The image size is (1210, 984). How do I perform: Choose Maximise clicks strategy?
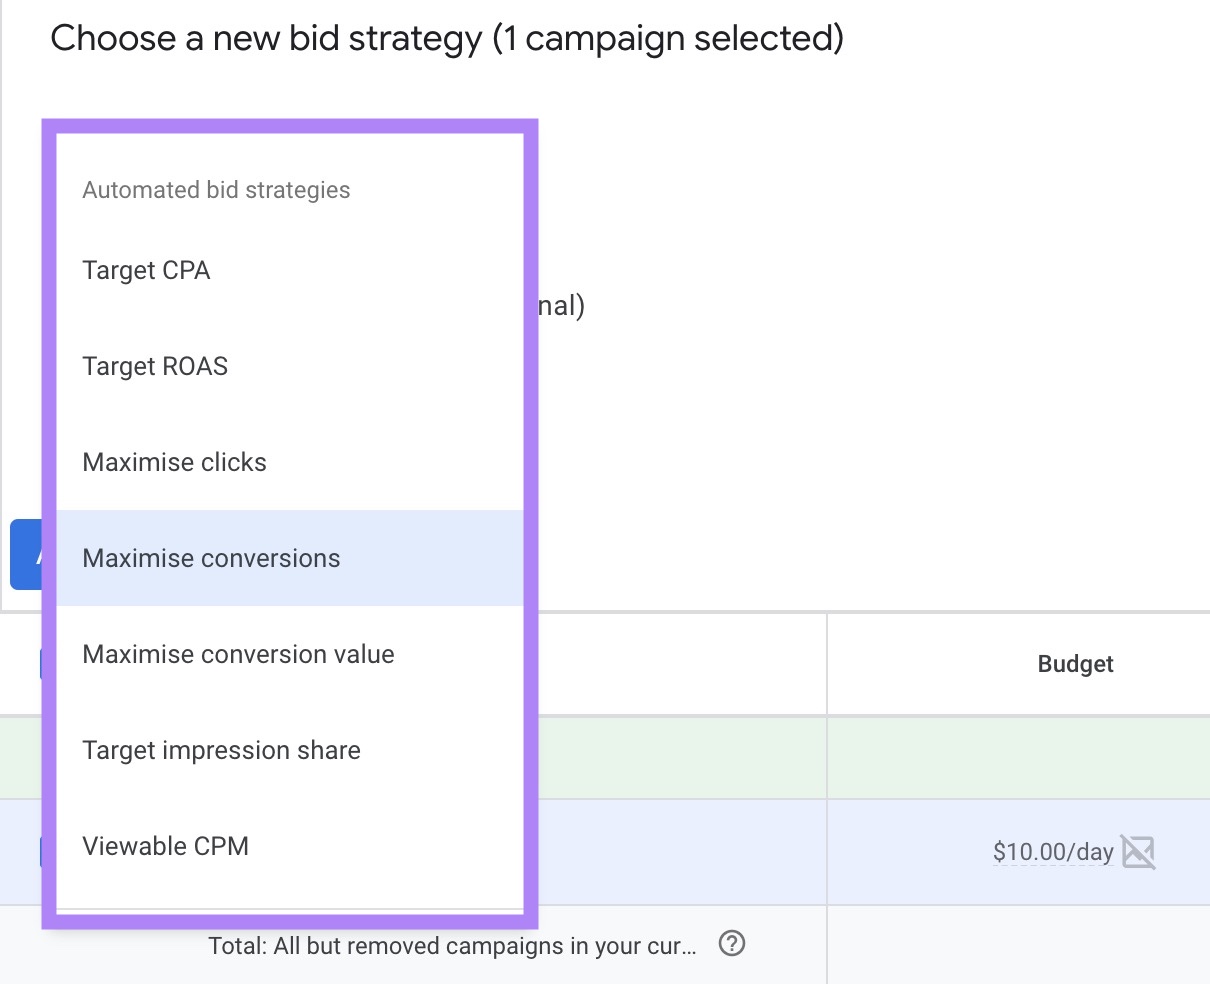click(x=174, y=462)
